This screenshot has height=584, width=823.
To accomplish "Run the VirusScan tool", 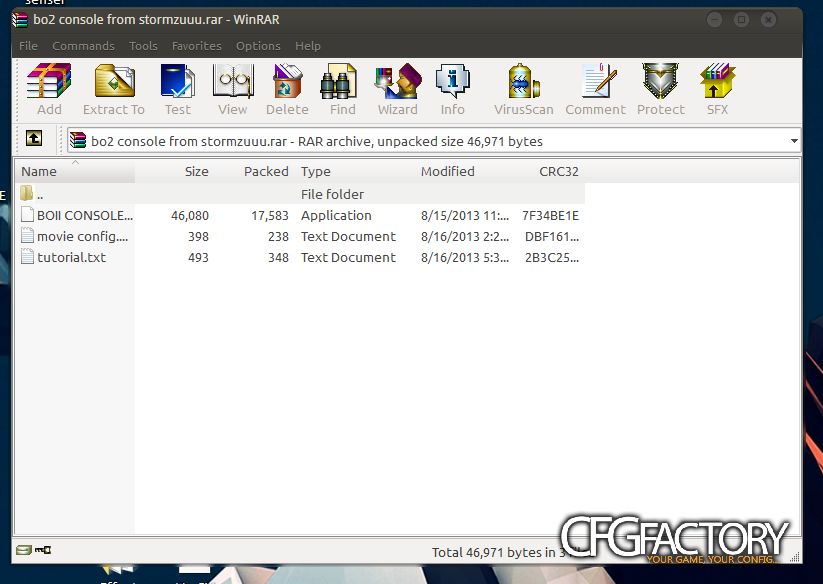I will (x=523, y=81).
